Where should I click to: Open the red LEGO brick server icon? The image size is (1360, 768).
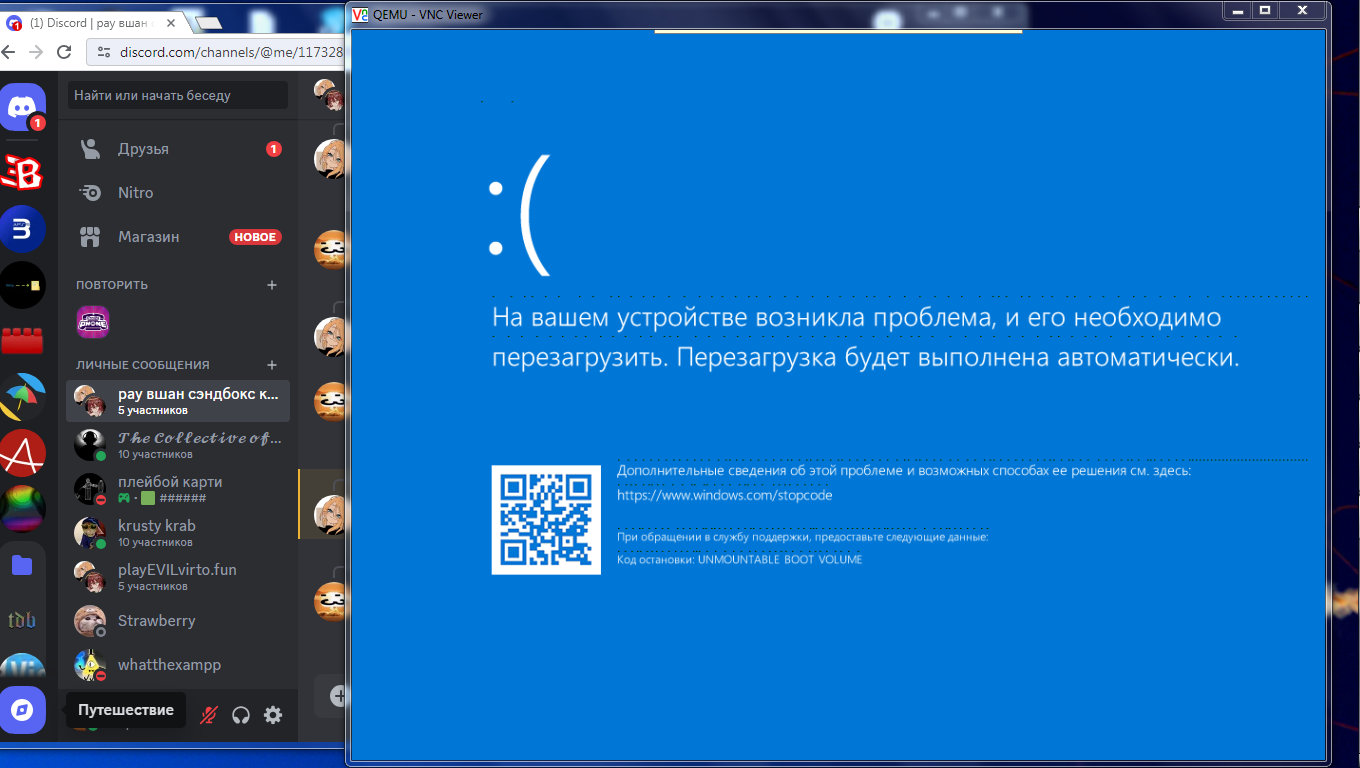tap(22, 340)
